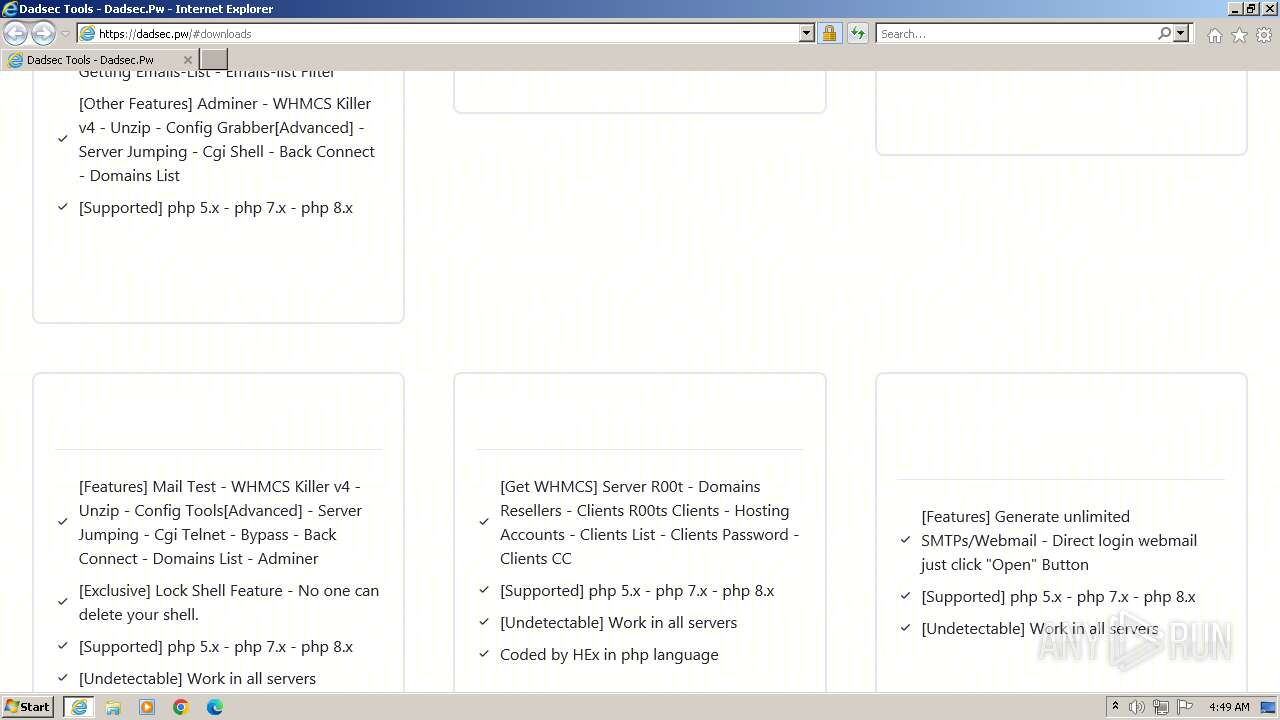The height and width of the screenshot is (720, 1280).
Task: Click the dadsec.pw address bar
Action: click(438, 33)
